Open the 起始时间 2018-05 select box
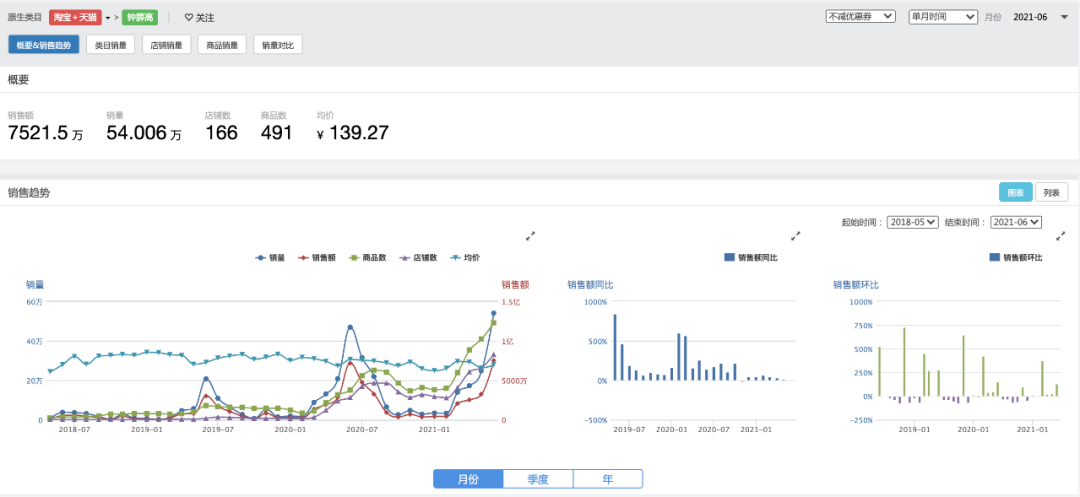 click(913, 222)
